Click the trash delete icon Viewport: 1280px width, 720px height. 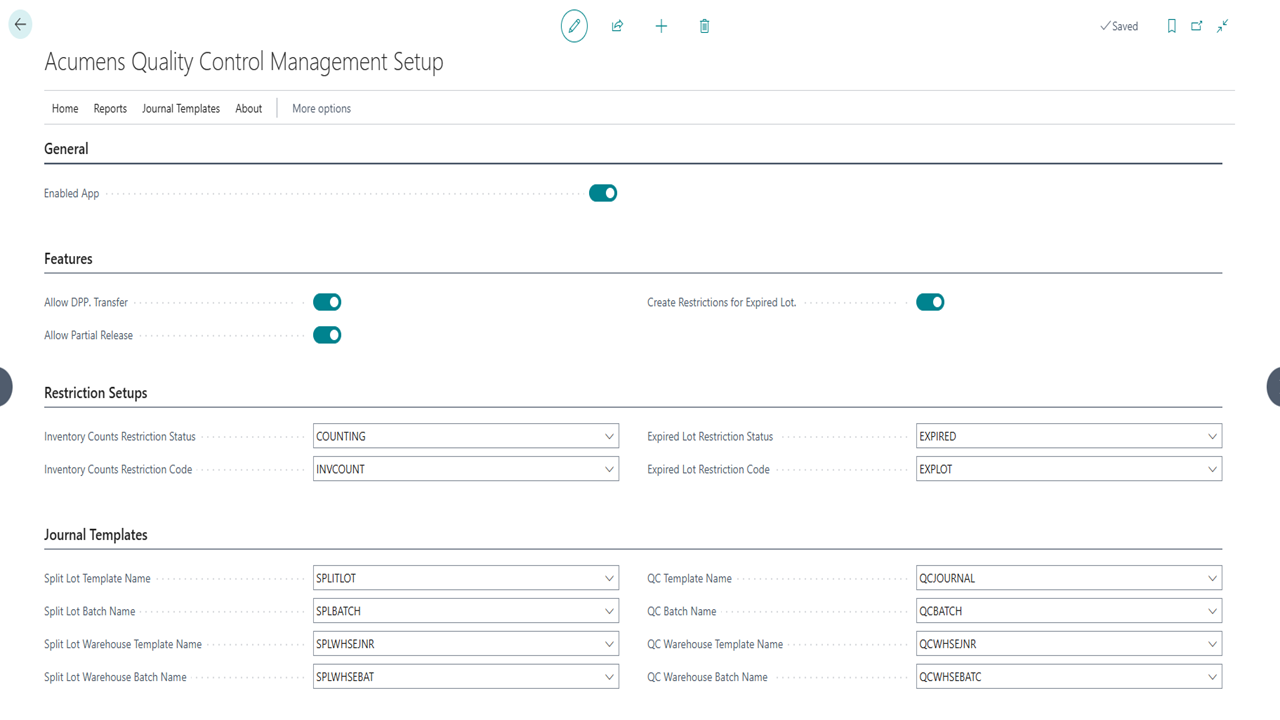click(x=704, y=26)
